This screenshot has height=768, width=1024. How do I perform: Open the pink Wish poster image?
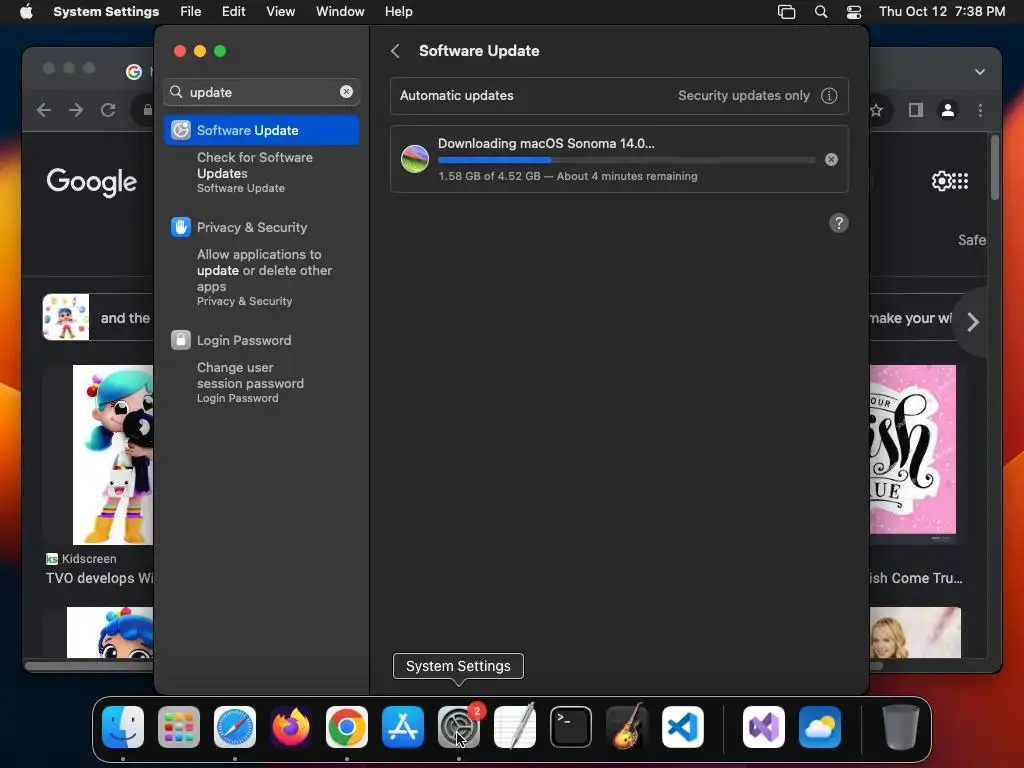pos(913,449)
